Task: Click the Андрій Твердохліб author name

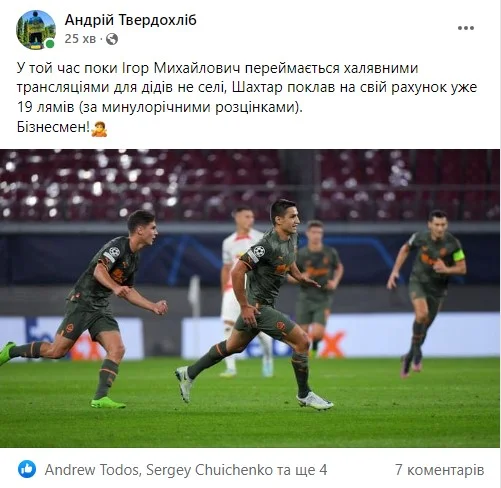Action: pos(131,20)
